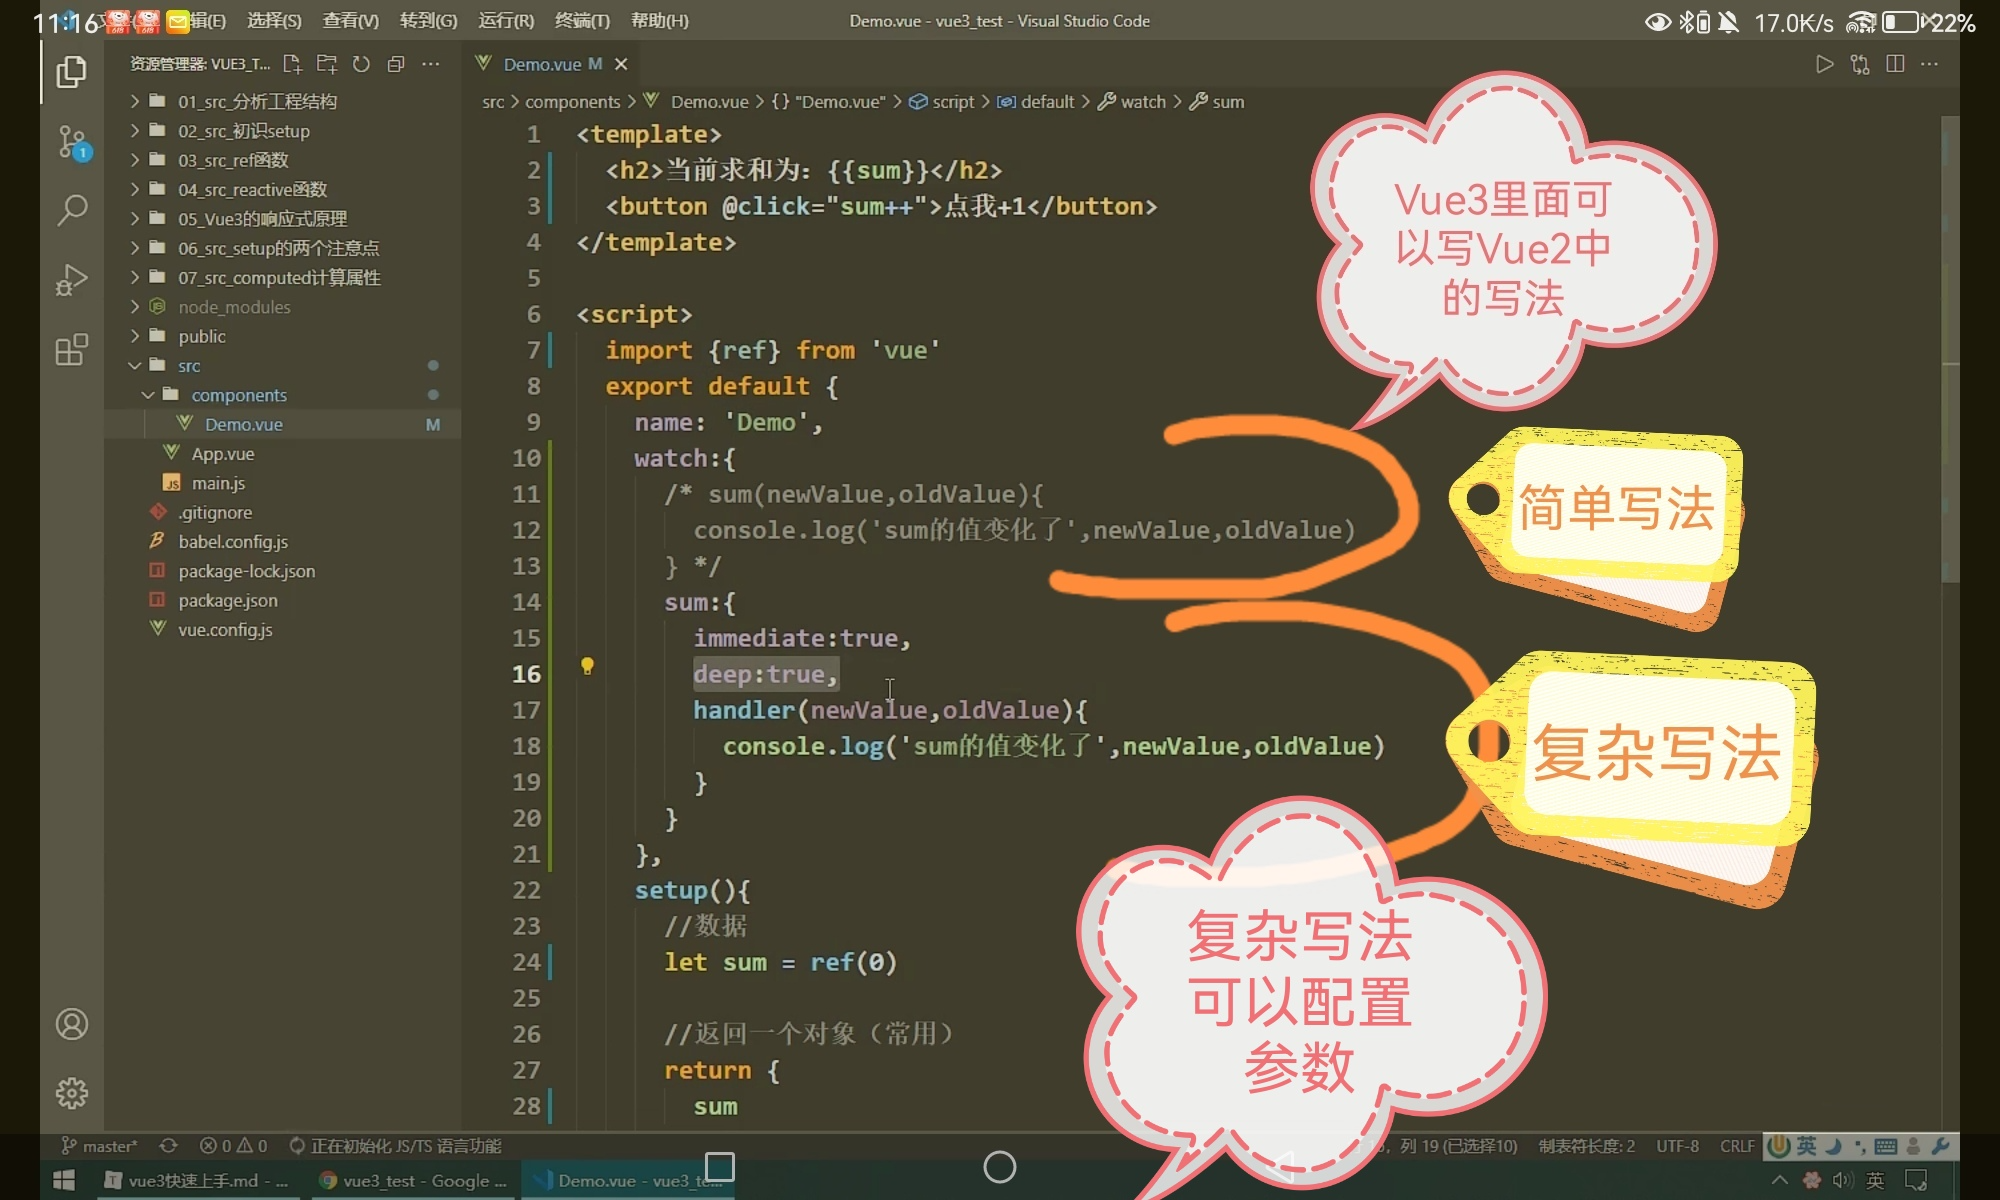This screenshot has height=1200, width=2000.
Task: Expand the 07_src_computed计算属性 folder
Action: [278, 278]
